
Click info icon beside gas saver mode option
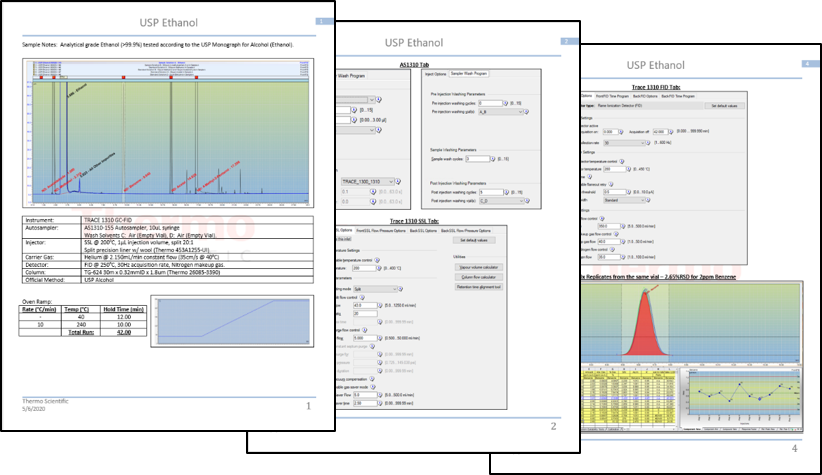(373, 387)
